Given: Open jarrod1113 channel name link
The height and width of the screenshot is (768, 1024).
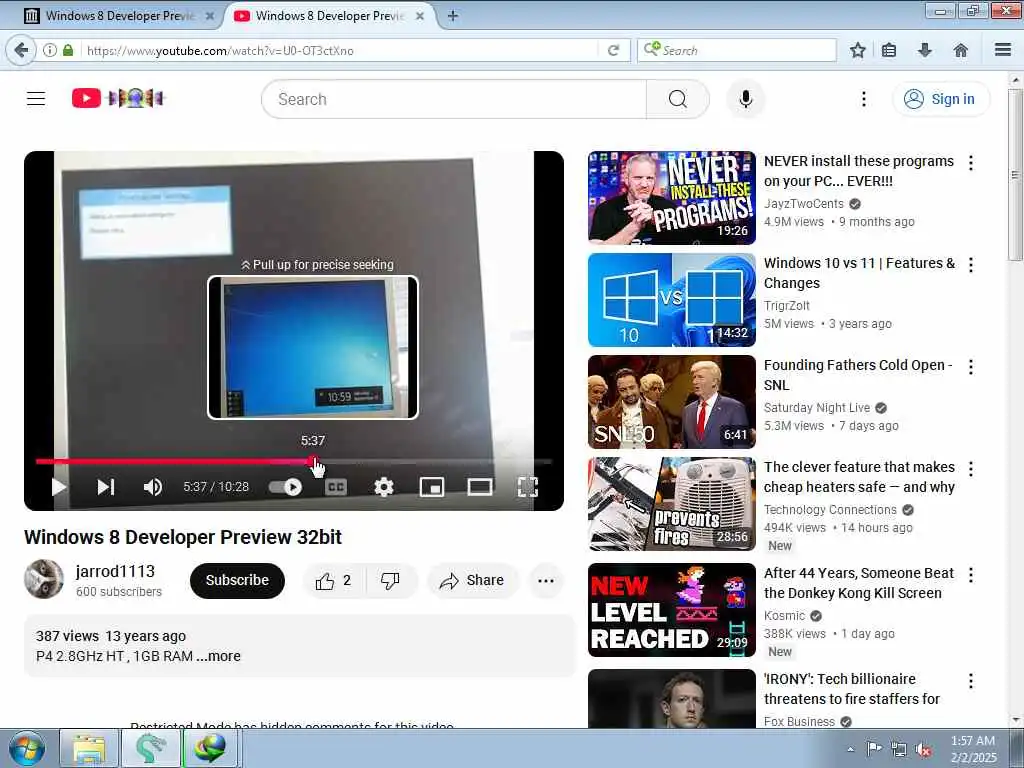Looking at the screenshot, I should pos(115,571).
